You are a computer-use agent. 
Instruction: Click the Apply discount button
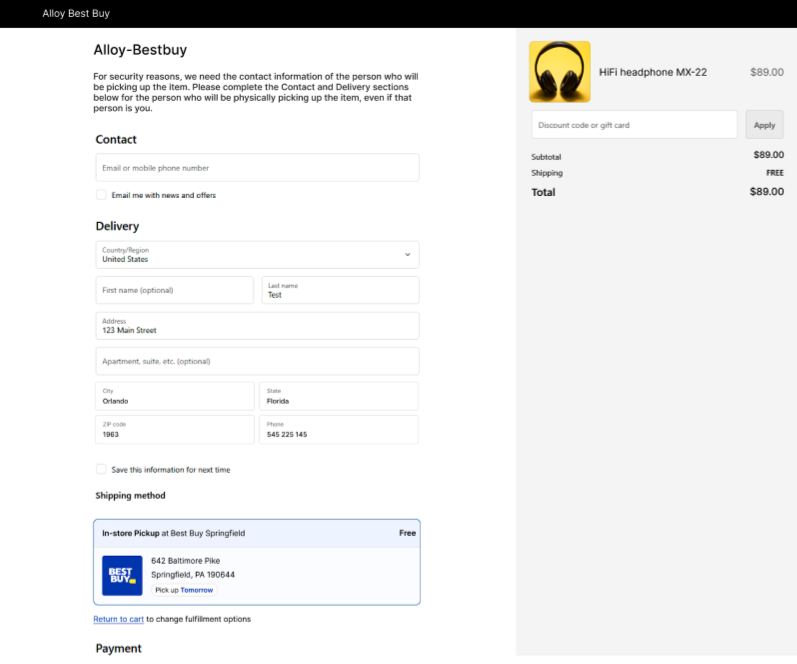tap(764, 125)
